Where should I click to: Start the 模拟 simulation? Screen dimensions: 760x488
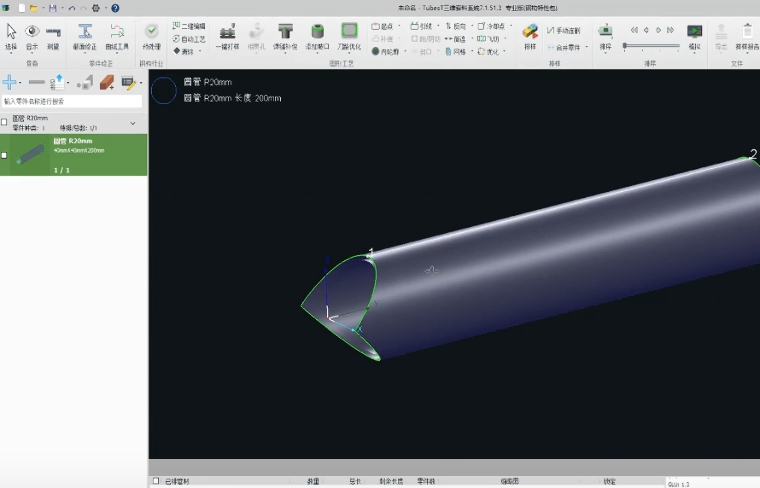[x=694, y=36]
